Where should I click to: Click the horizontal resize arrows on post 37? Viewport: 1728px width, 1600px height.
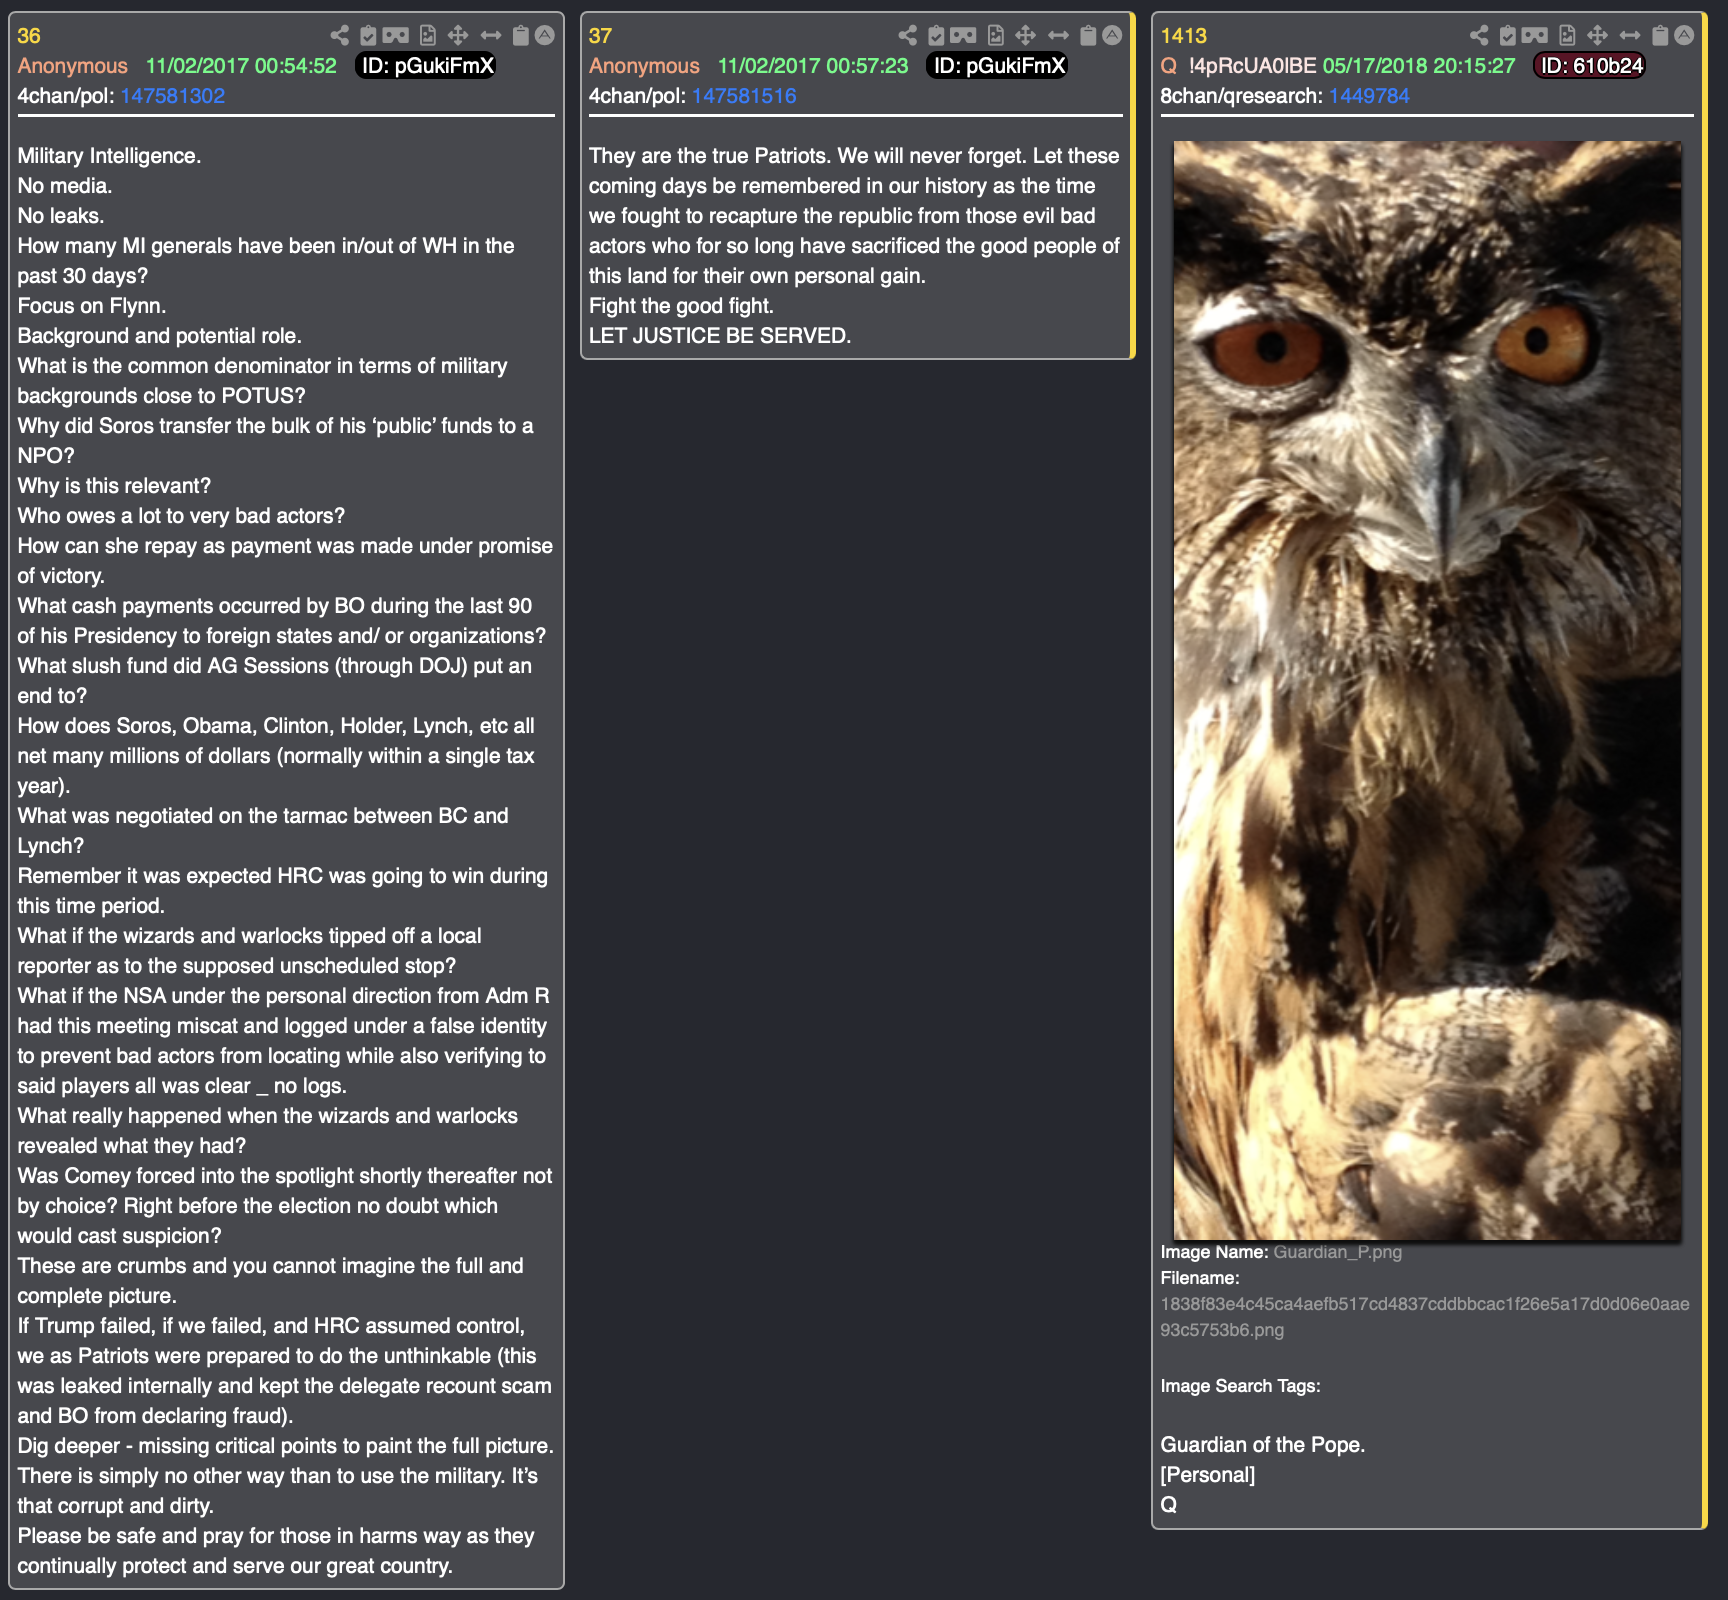[1059, 36]
